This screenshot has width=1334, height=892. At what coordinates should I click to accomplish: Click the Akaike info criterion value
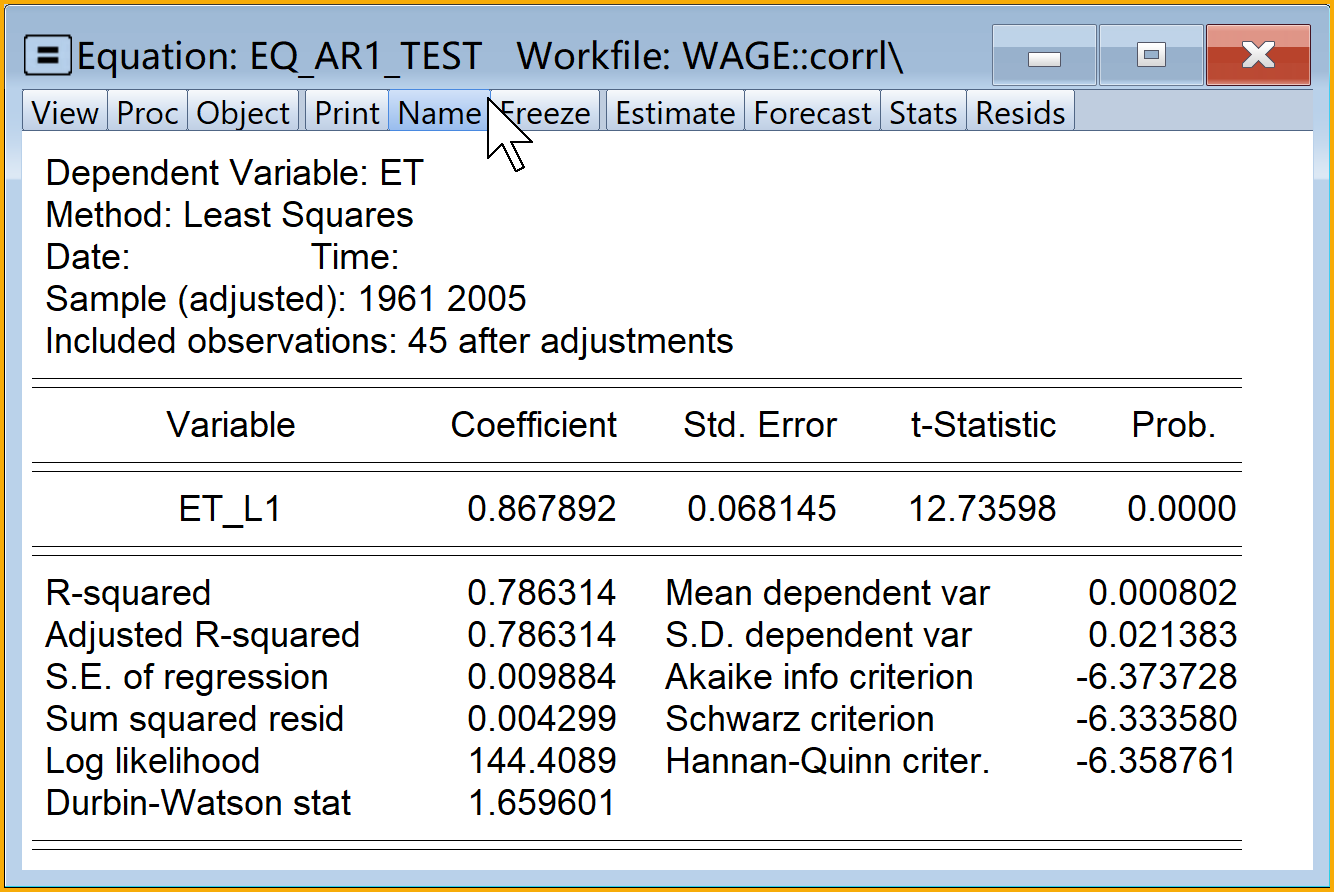click(x=1157, y=677)
